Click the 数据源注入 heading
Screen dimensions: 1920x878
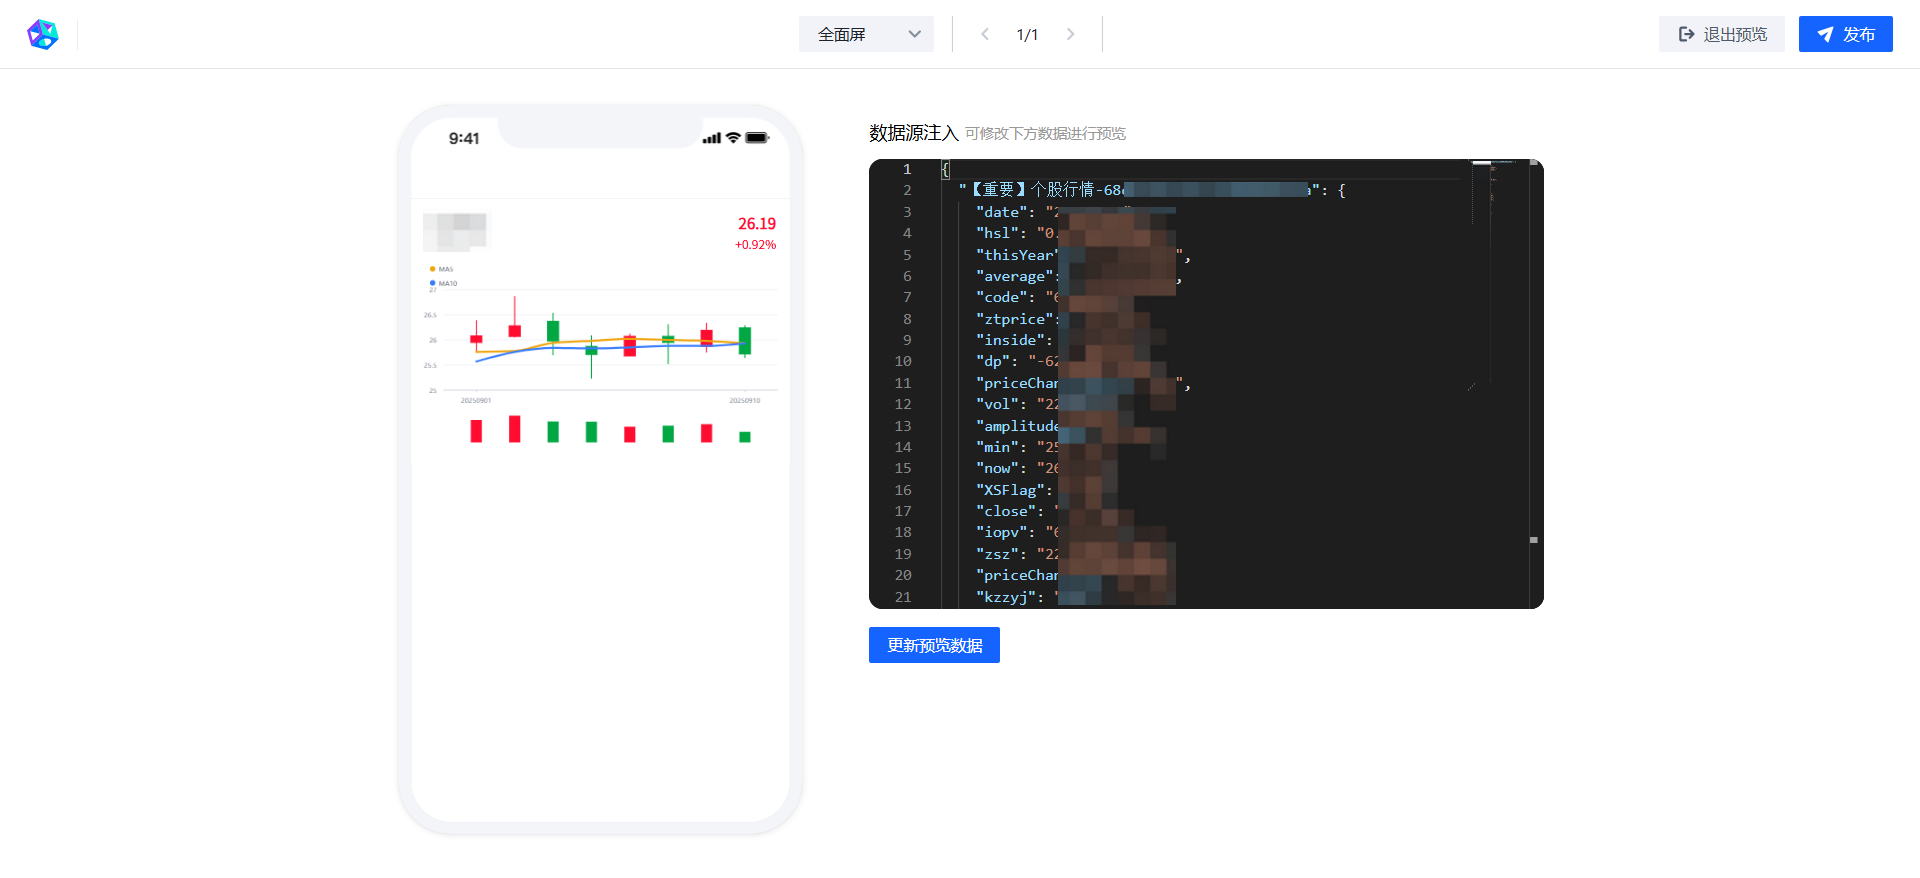pyautogui.click(x=914, y=133)
